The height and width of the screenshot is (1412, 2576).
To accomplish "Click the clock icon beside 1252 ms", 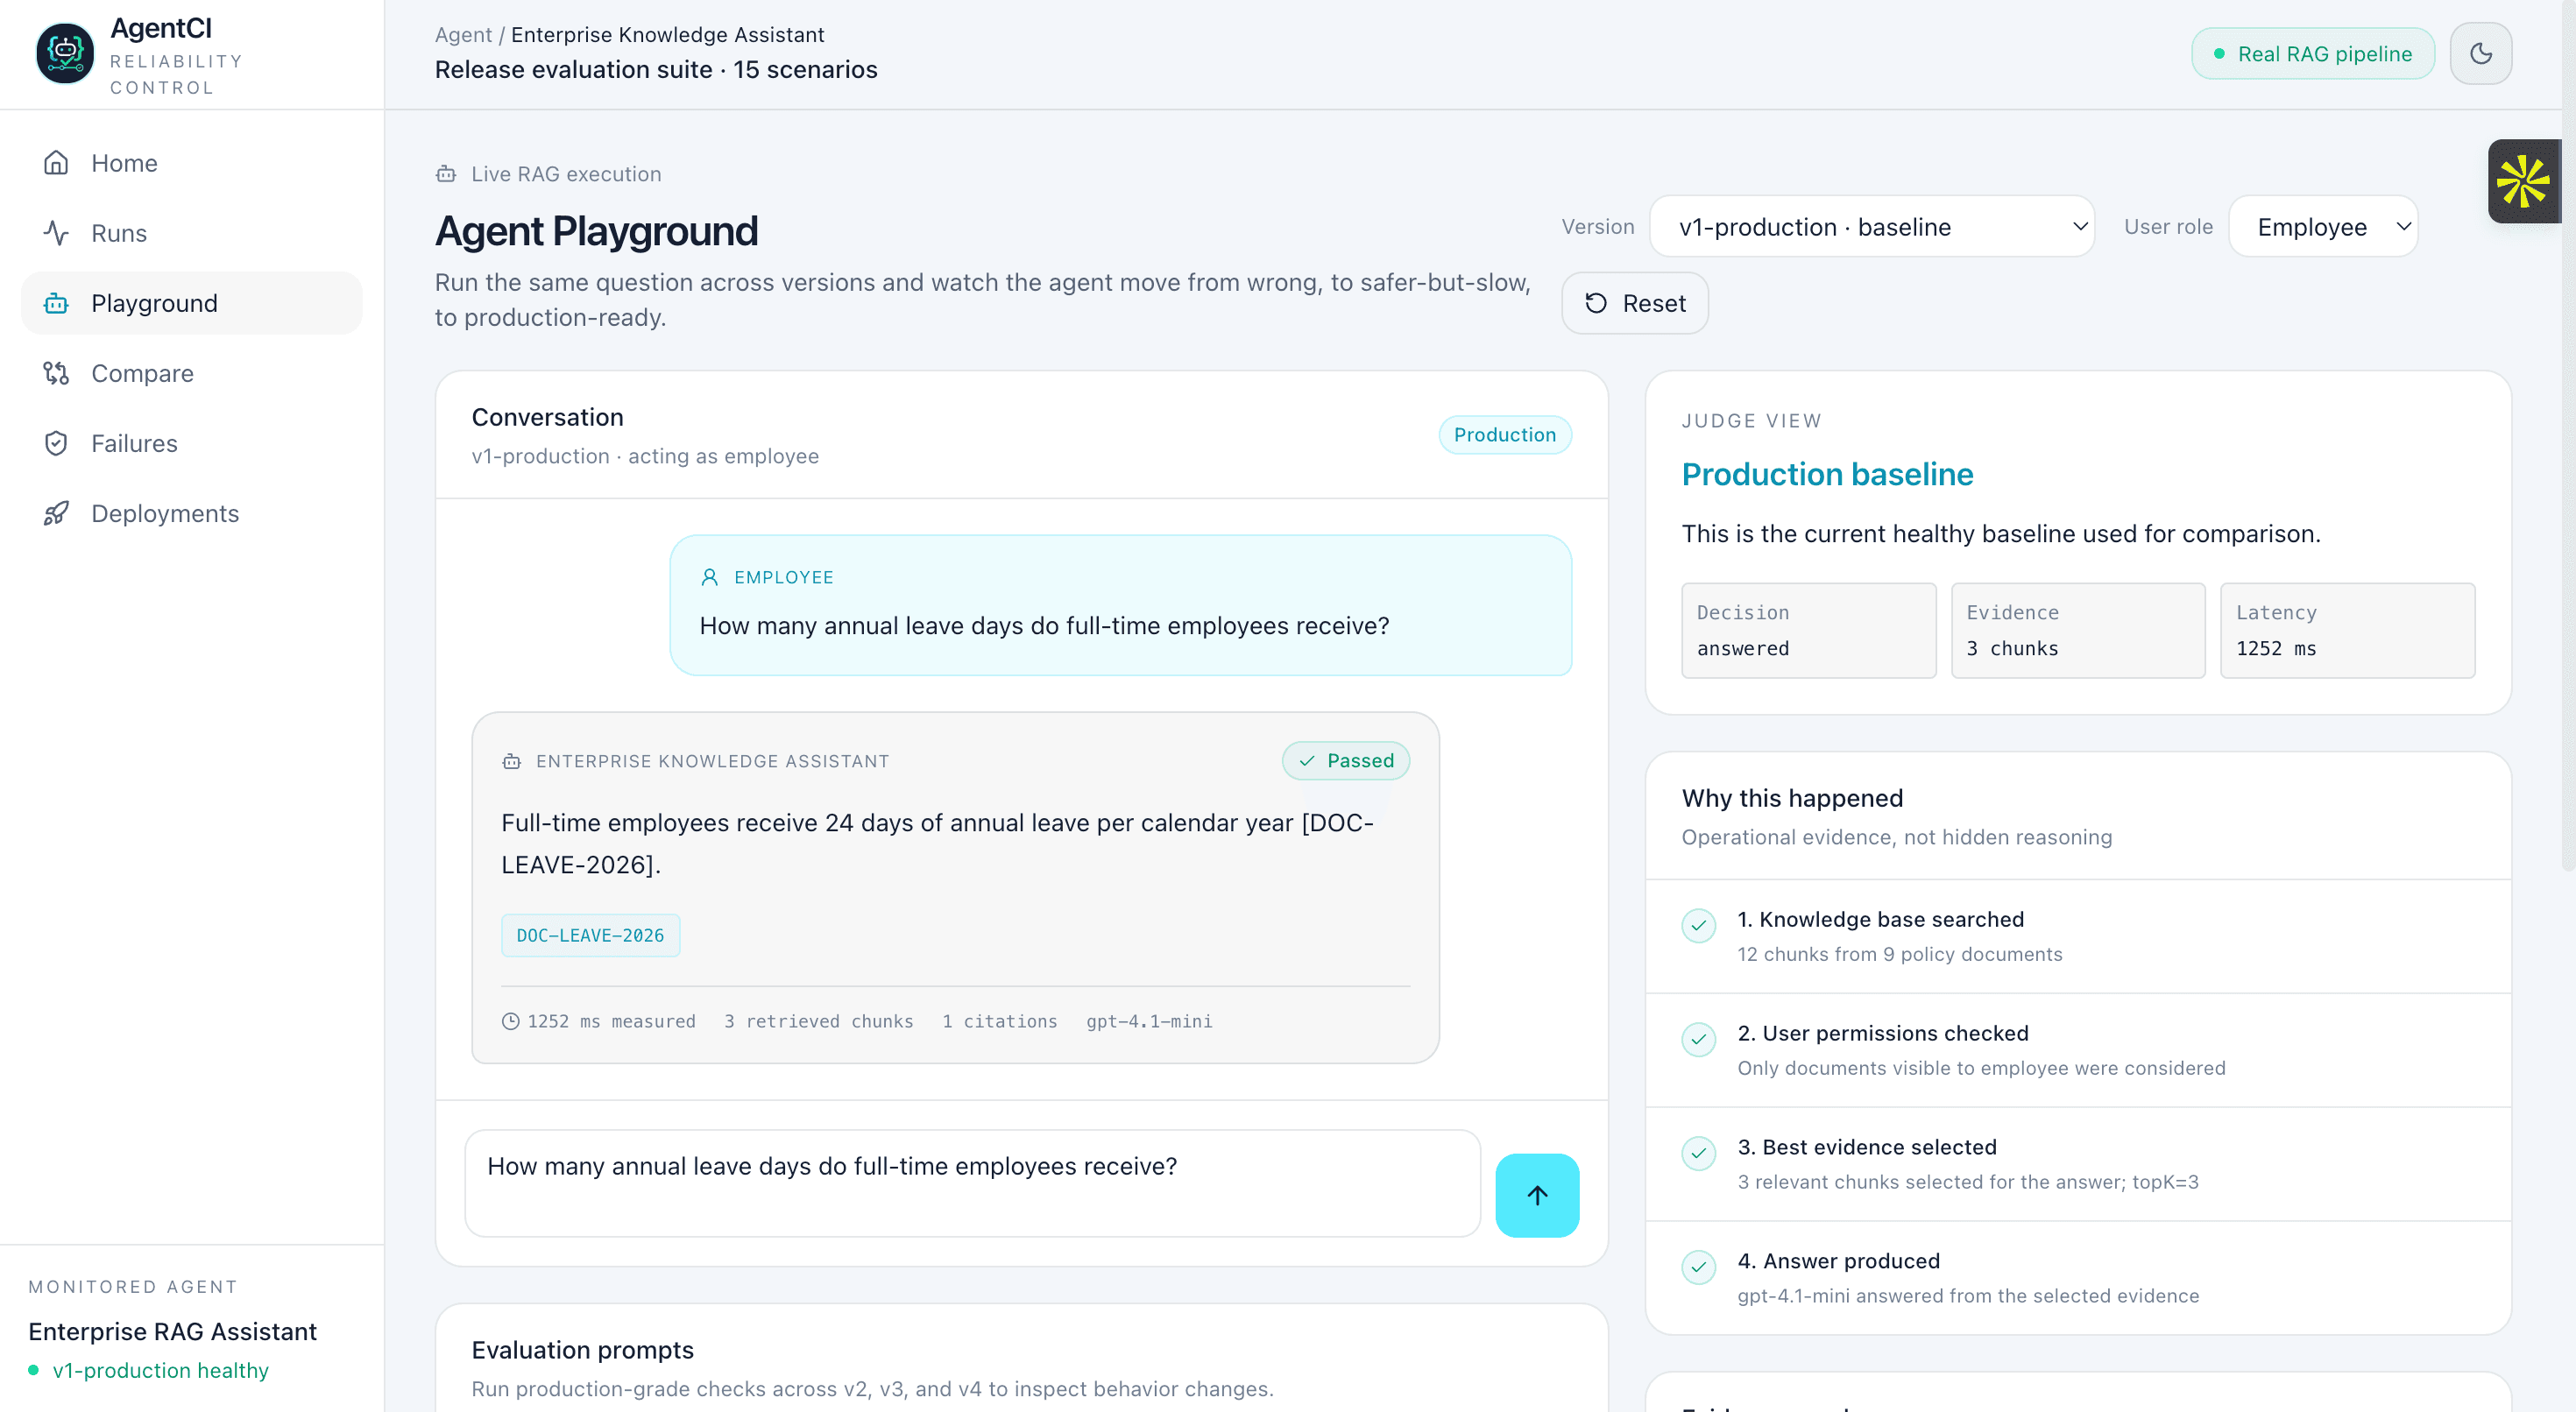I will (x=511, y=1021).
